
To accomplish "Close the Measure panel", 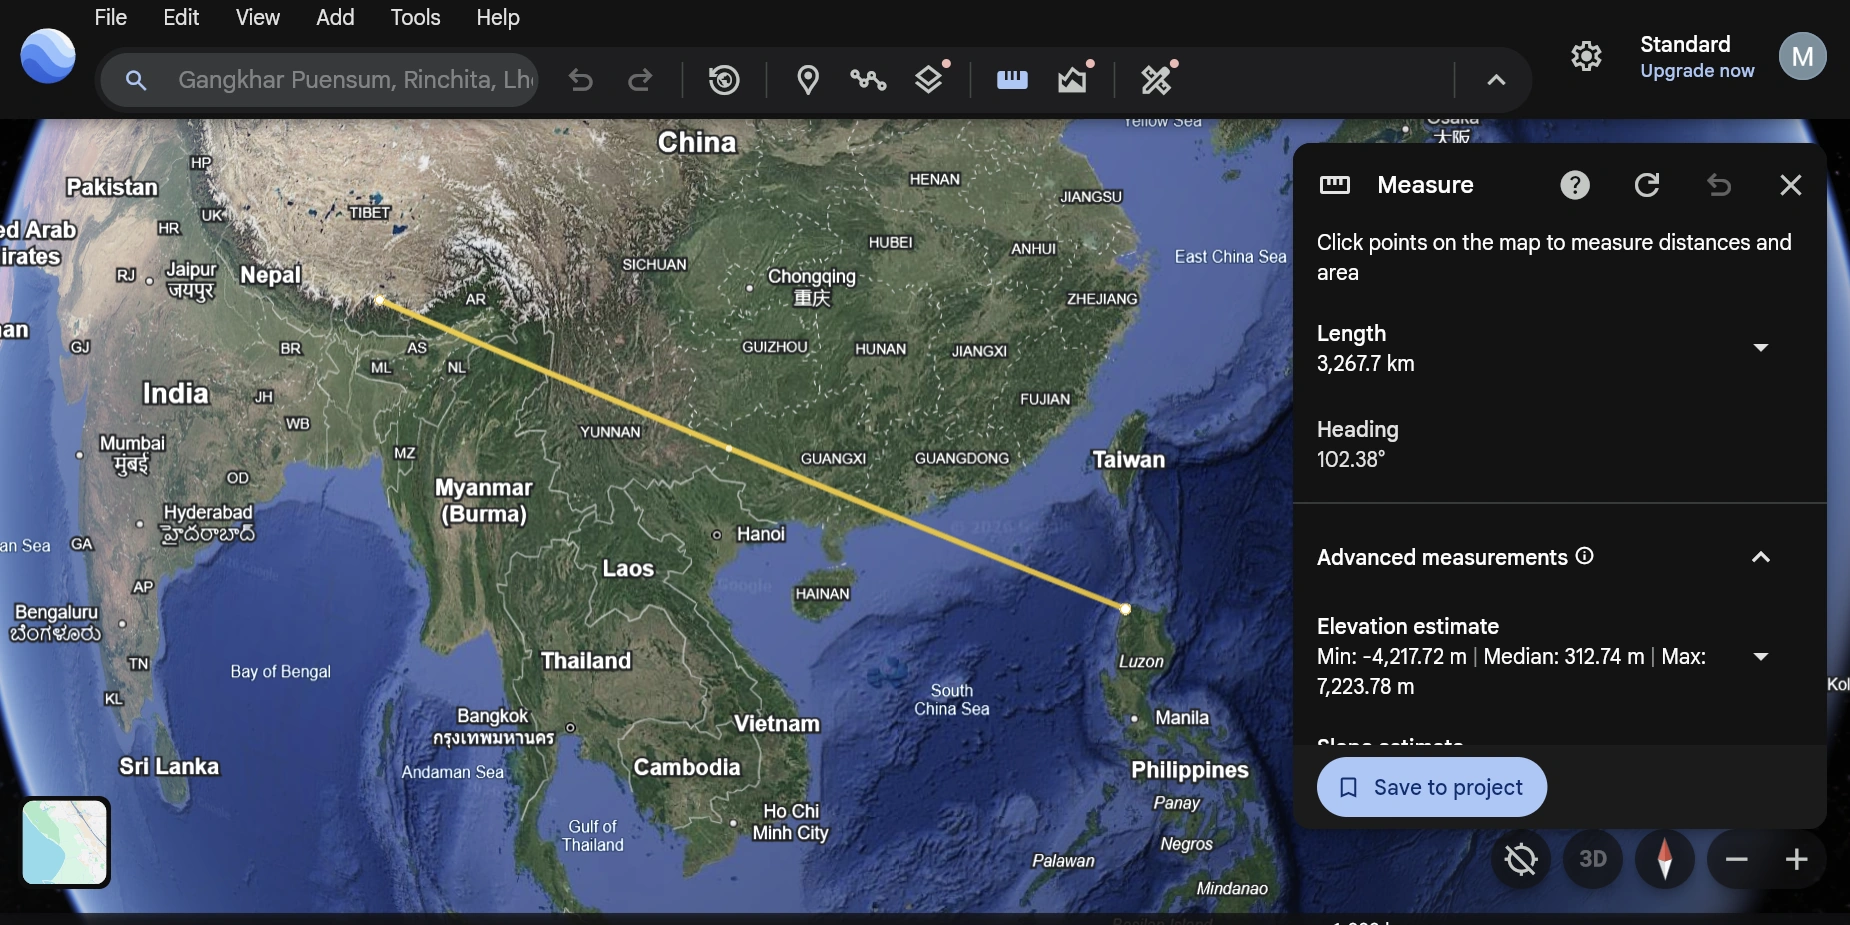I will (x=1791, y=185).
